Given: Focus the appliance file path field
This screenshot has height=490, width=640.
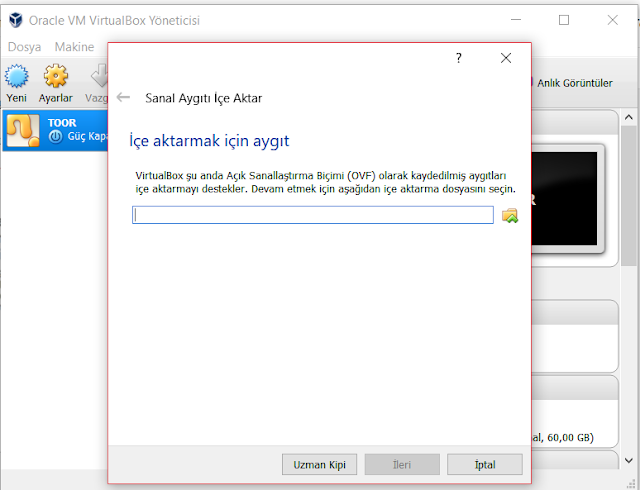Looking at the screenshot, I should coord(313,215).
